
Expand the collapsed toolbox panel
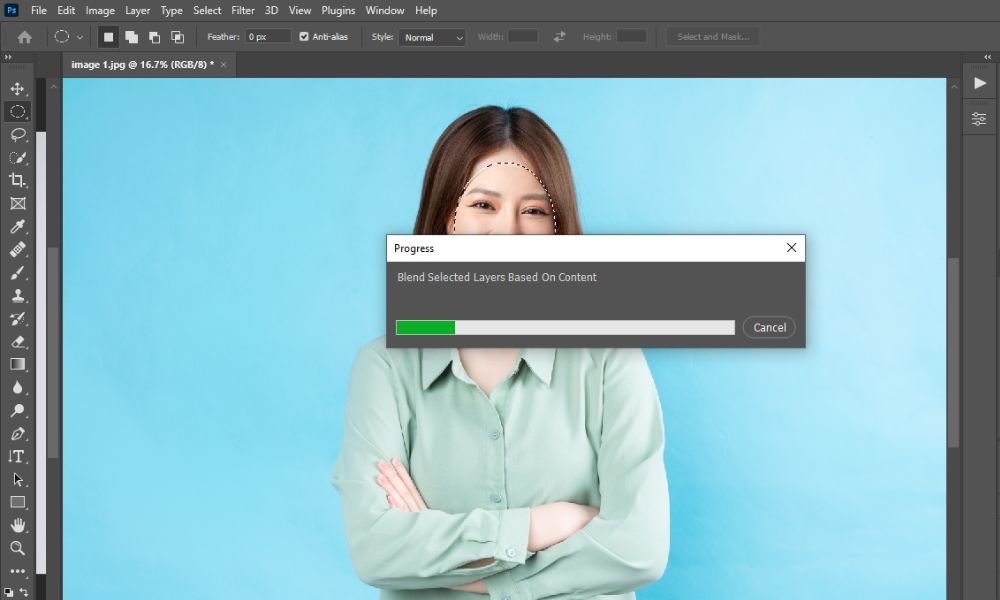coord(8,57)
